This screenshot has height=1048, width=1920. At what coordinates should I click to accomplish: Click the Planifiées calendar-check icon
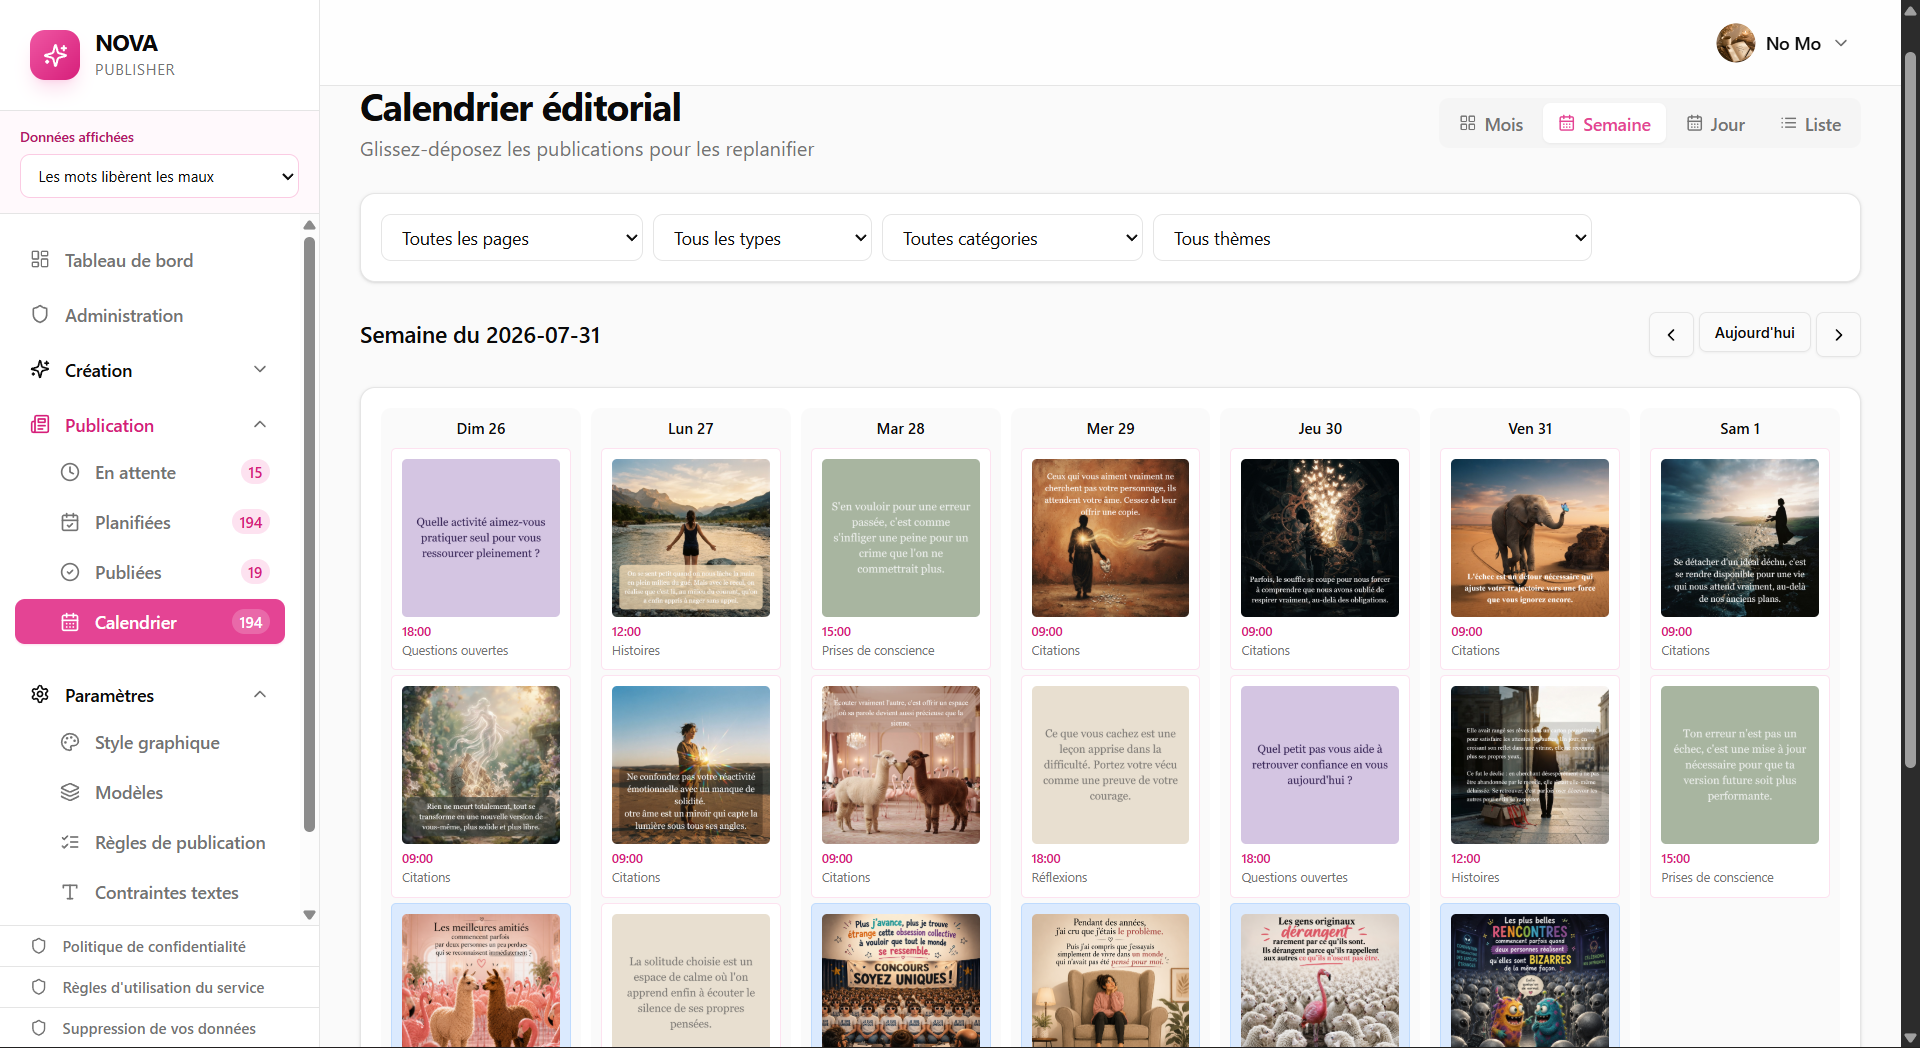[x=70, y=522]
